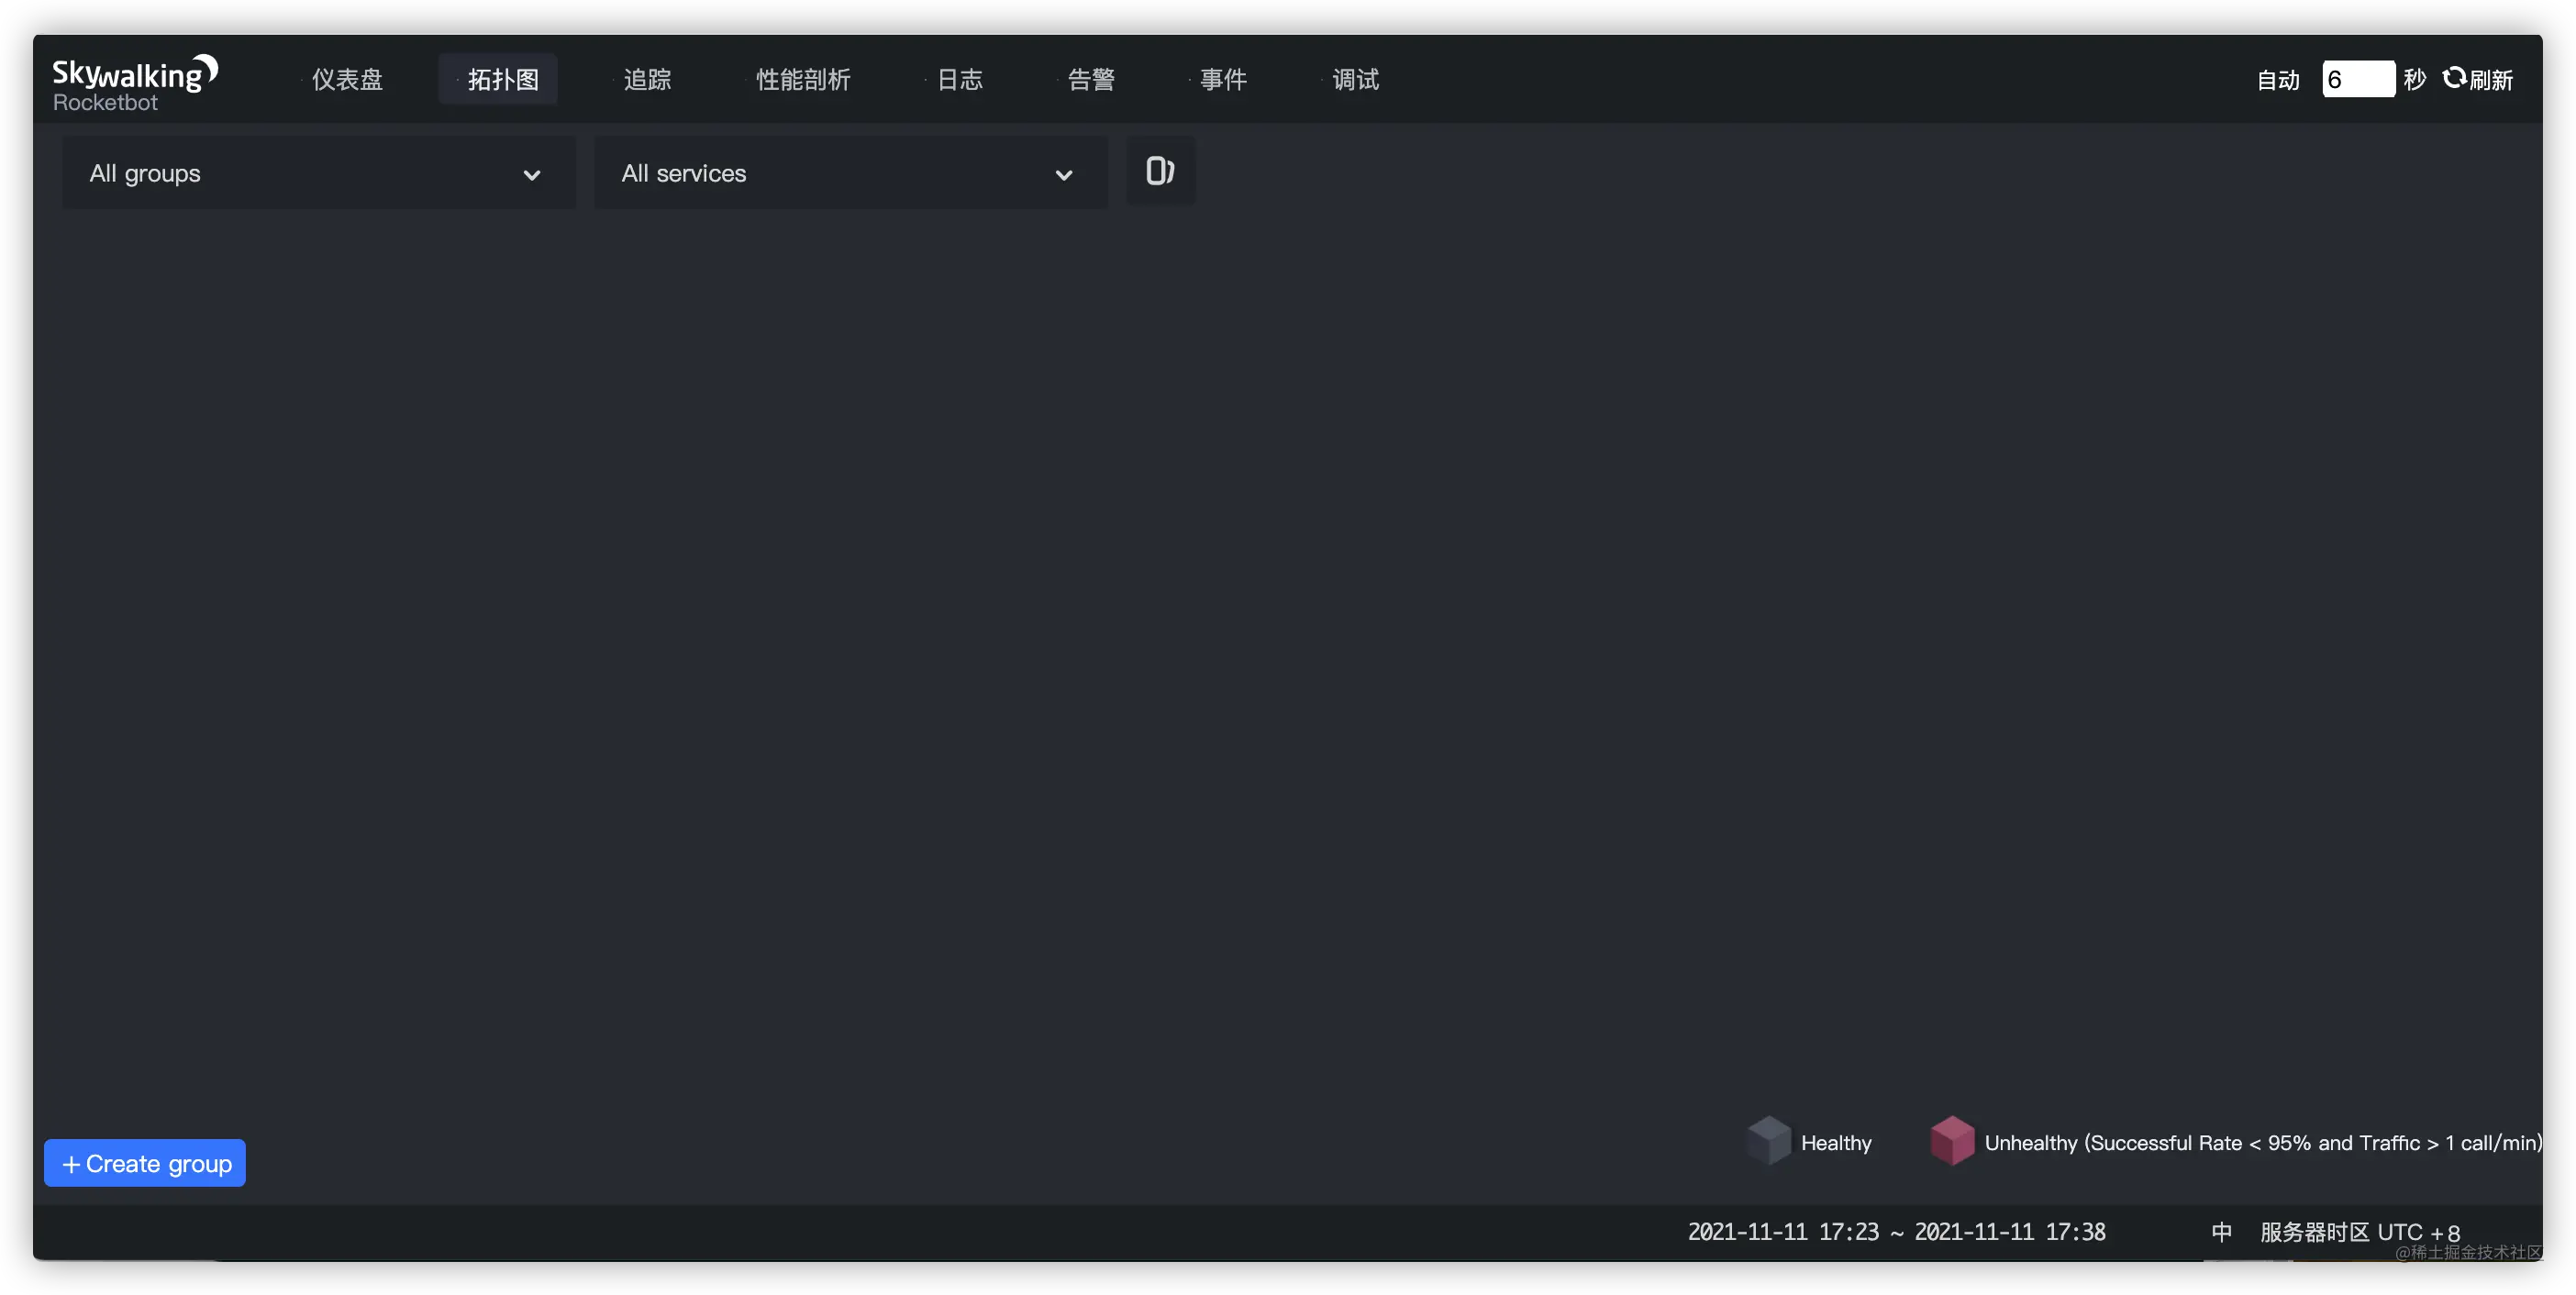Open the 告警 alarm tab
This screenshot has width=2576, height=1295.
[1089, 80]
